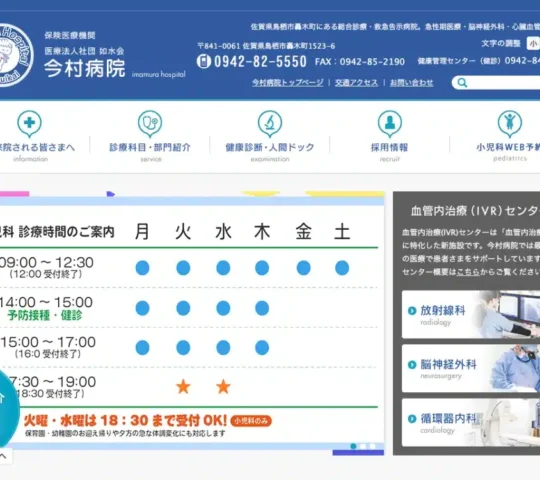
Task: Click the arrow icon beside 放射線科
Action: point(412,311)
